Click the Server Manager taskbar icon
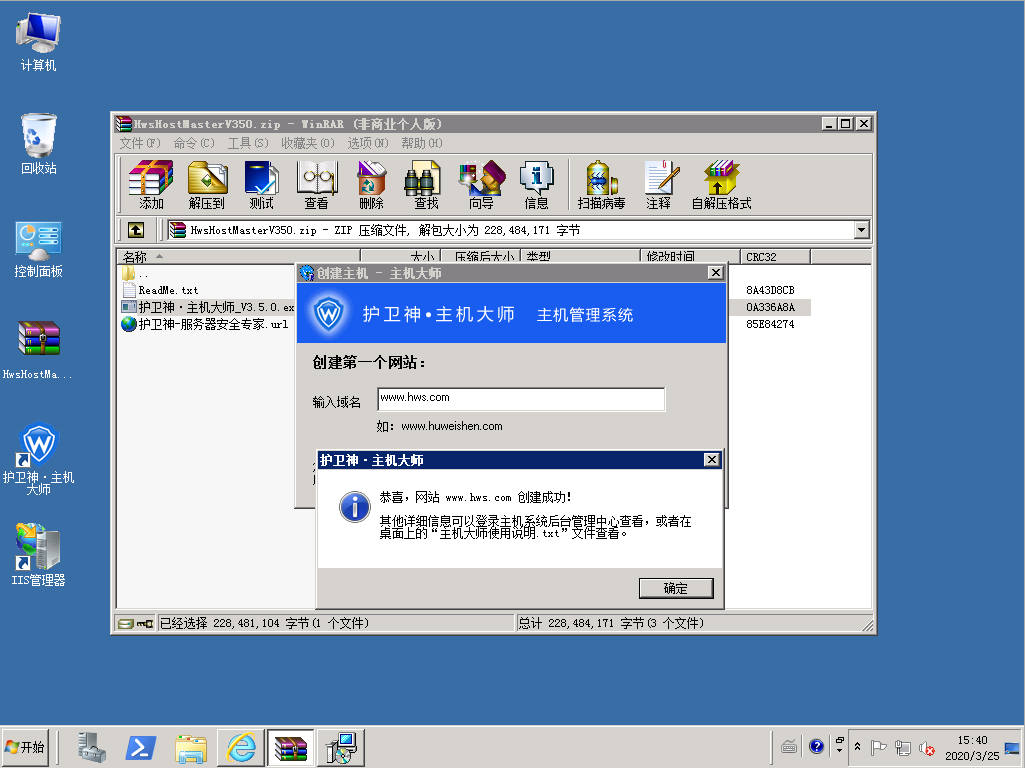This screenshot has height=768, width=1025. [x=92, y=748]
